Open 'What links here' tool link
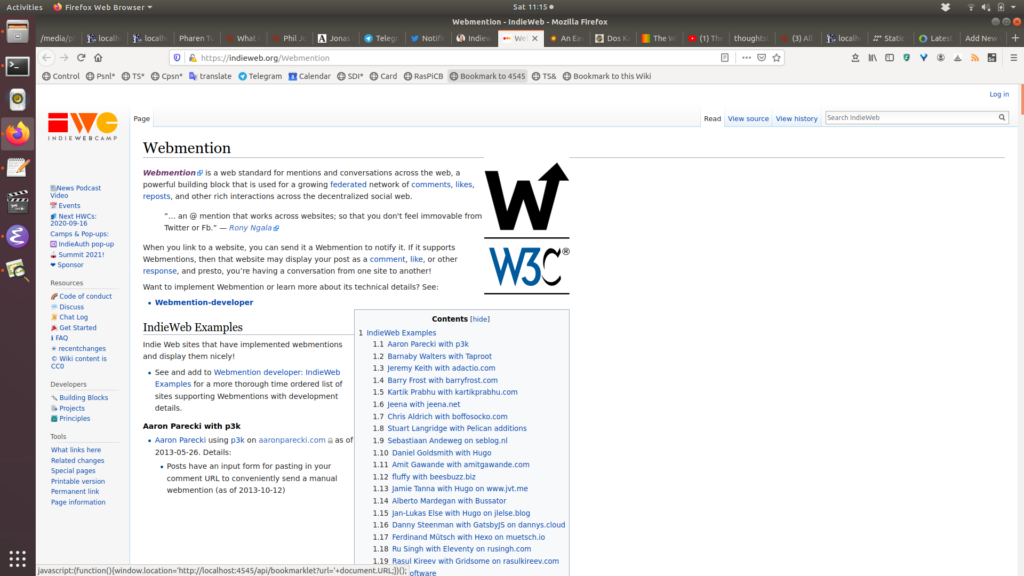 click(76, 450)
